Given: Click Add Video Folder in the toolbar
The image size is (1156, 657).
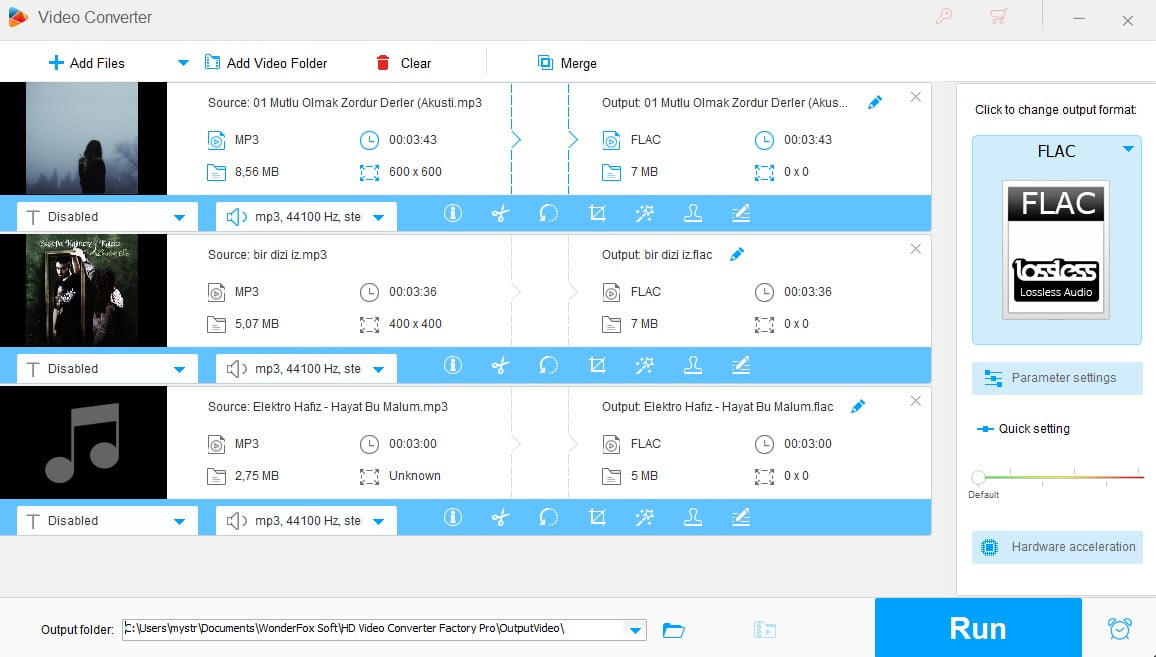Looking at the screenshot, I should [267, 62].
